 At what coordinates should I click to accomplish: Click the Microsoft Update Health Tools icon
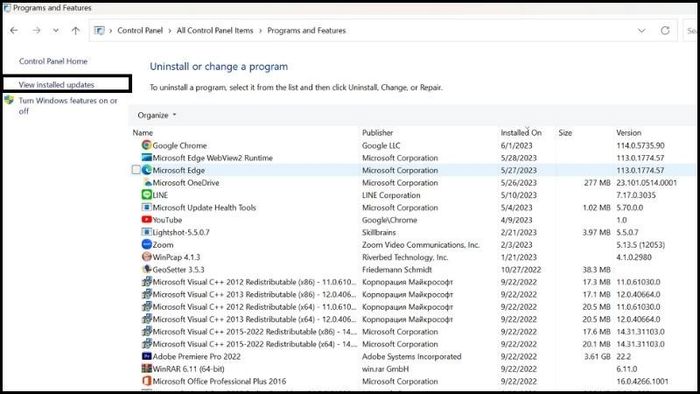click(x=146, y=207)
